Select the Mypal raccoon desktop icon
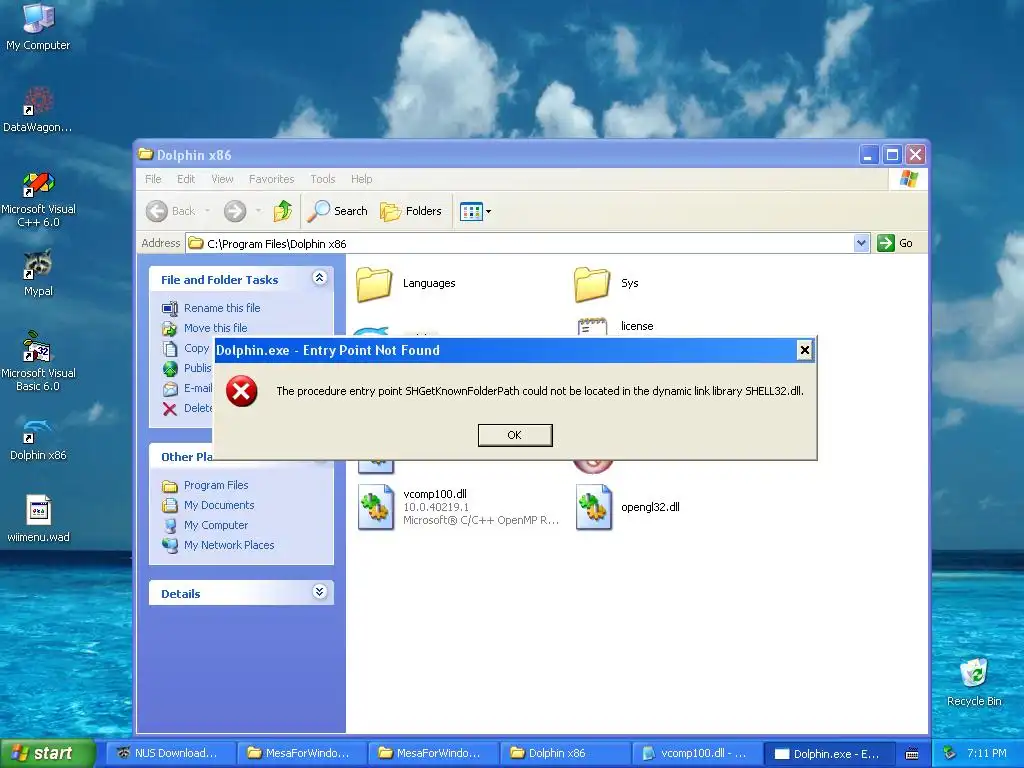 [x=38, y=273]
